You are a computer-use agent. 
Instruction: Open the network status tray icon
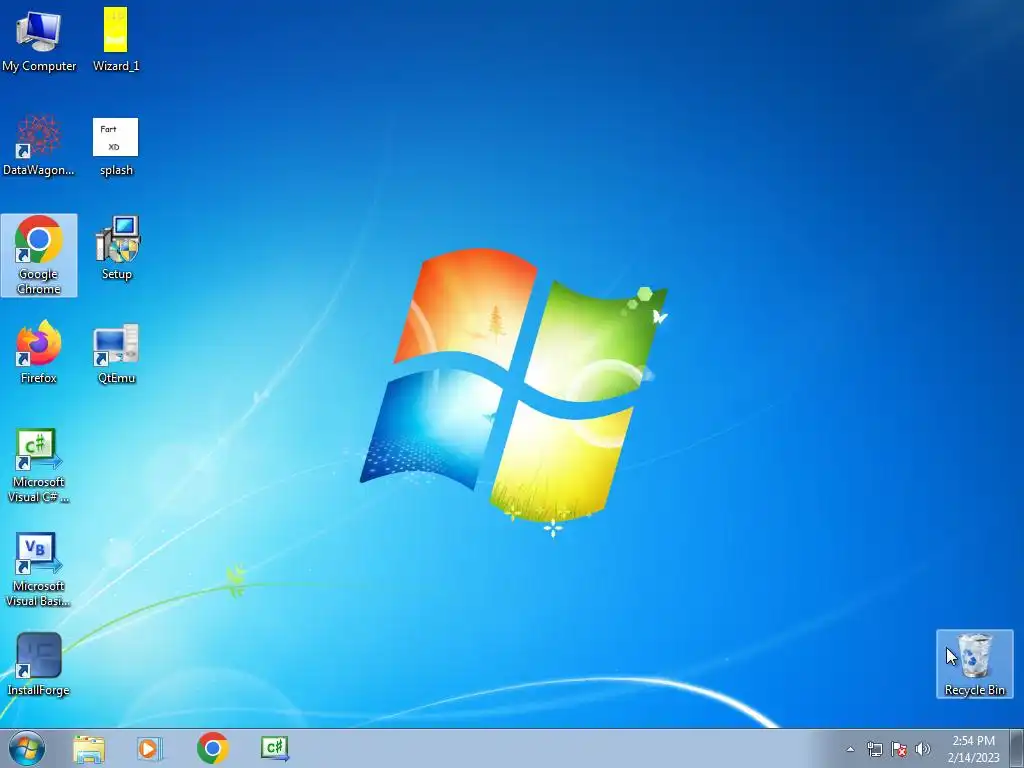874,749
